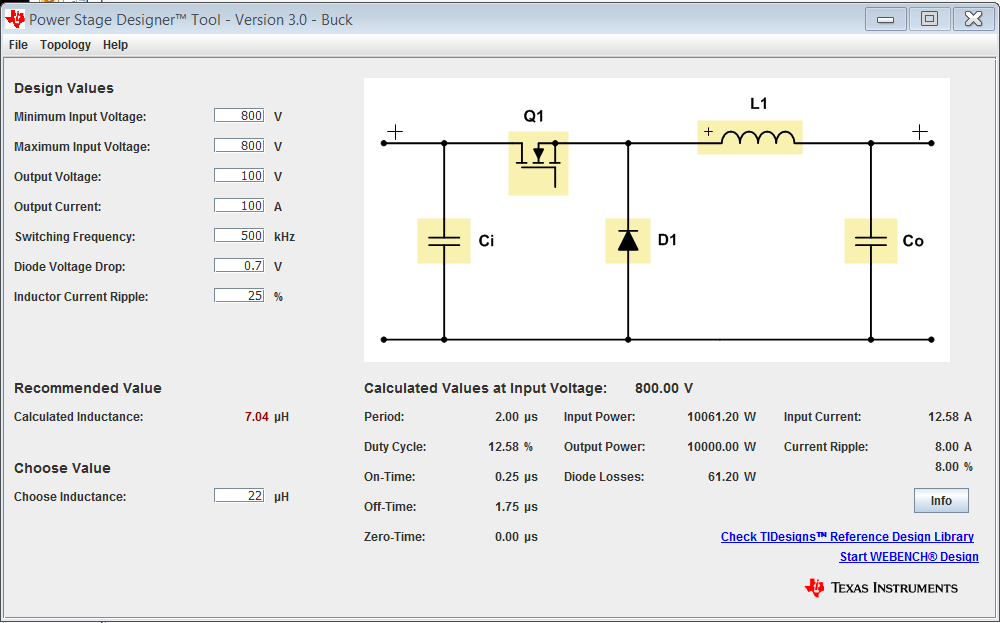Screen dimensions: 1000x623
Task: Click the D1 diode symbol
Action: [628, 240]
